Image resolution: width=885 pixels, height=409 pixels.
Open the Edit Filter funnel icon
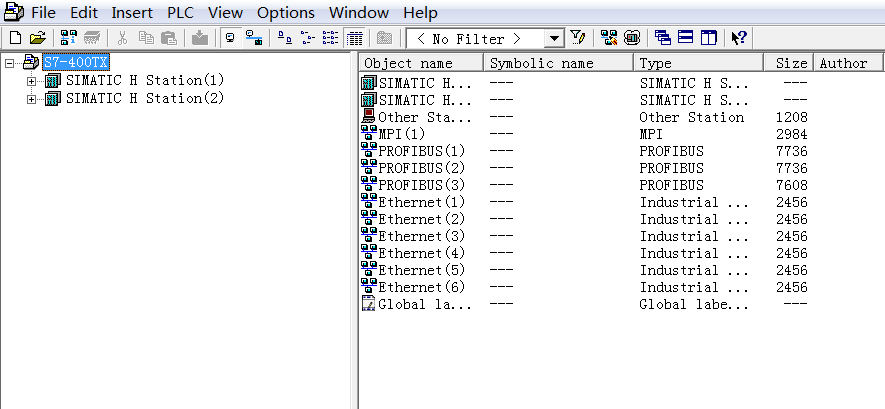[577, 38]
